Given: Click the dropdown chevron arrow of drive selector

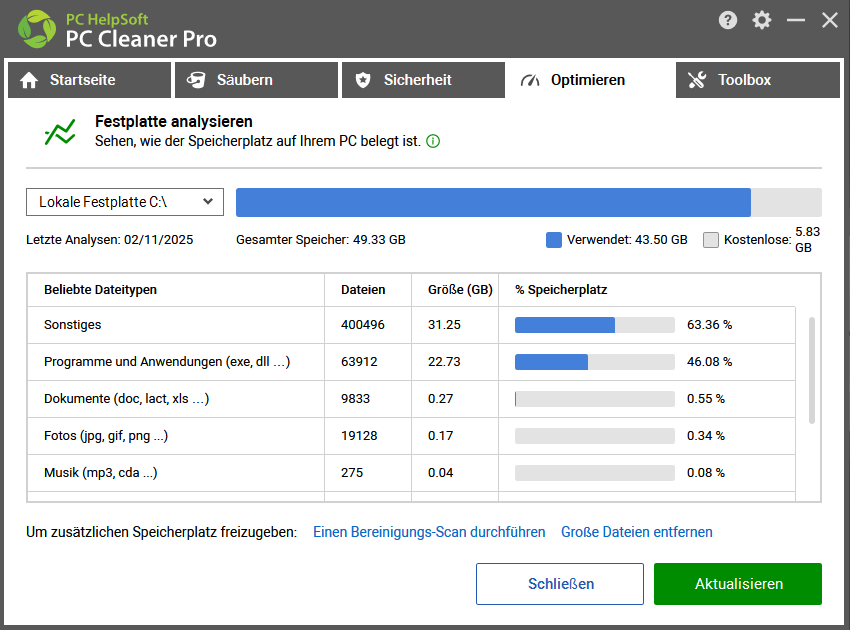Looking at the screenshot, I should (208, 202).
